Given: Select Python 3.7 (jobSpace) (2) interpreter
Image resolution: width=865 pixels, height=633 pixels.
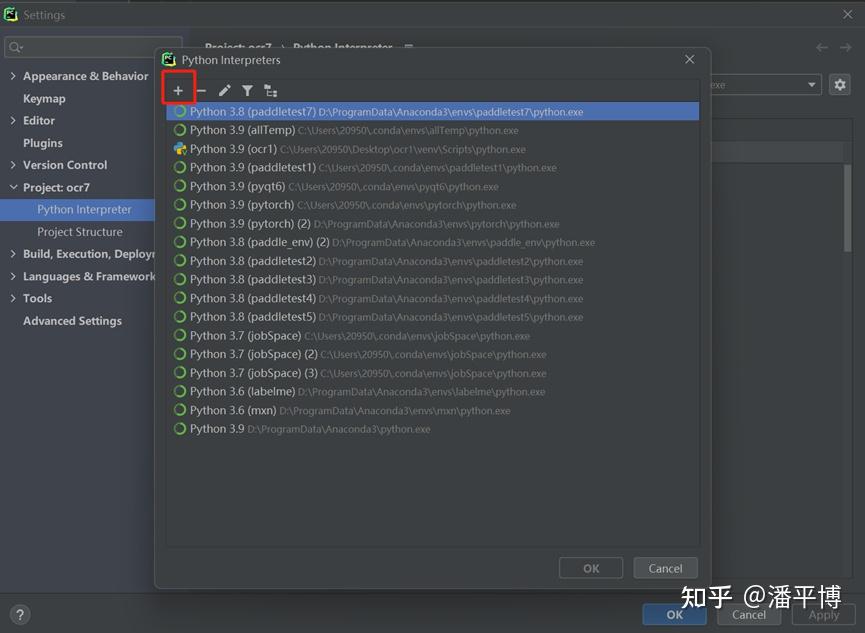Looking at the screenshot, I should click(432, 354).
